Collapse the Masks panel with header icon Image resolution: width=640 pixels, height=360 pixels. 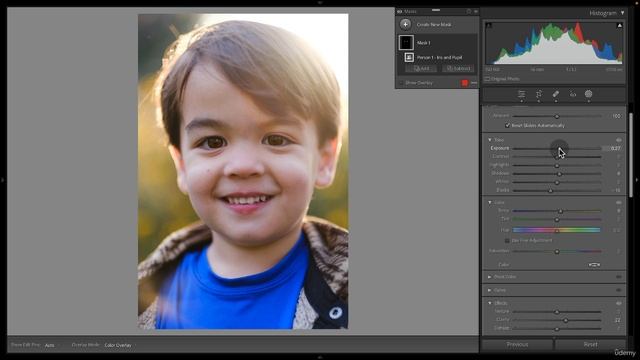(476, 11)
